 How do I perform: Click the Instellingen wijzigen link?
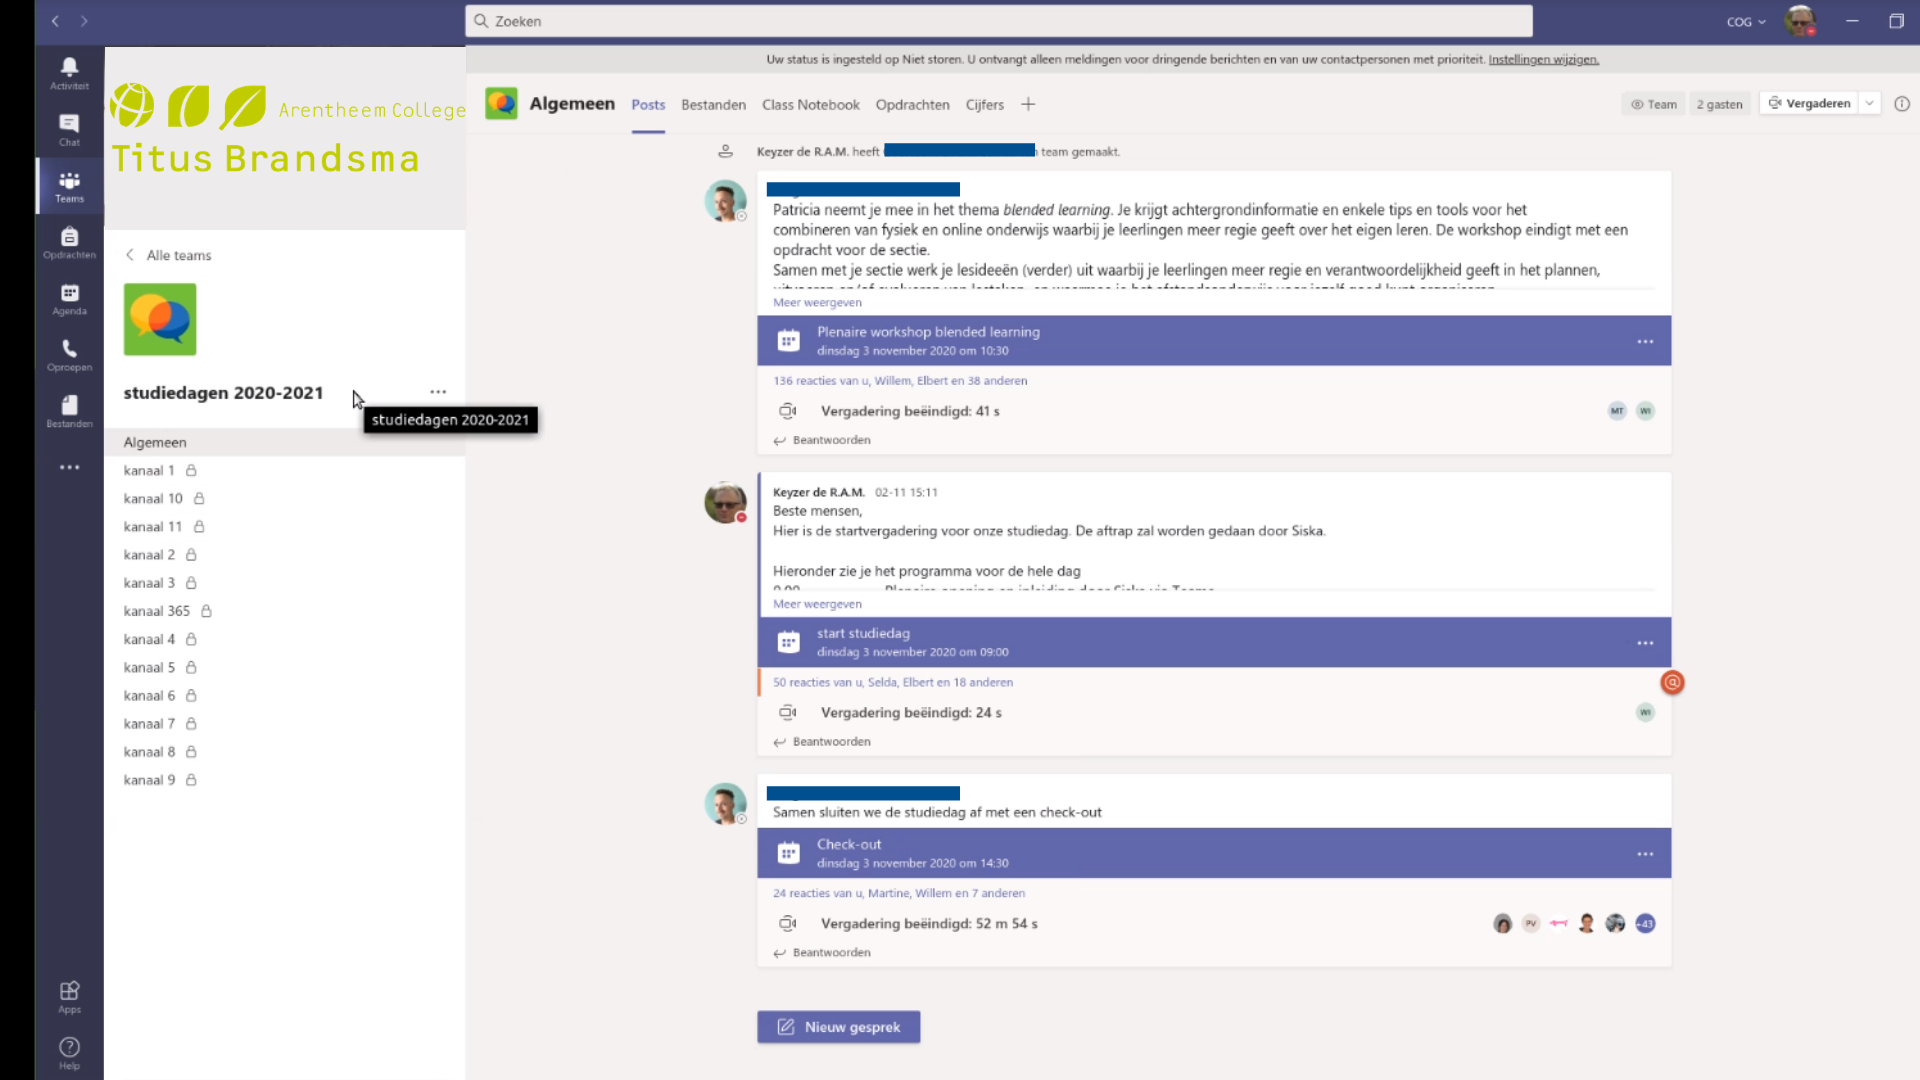coord(1543,59)
